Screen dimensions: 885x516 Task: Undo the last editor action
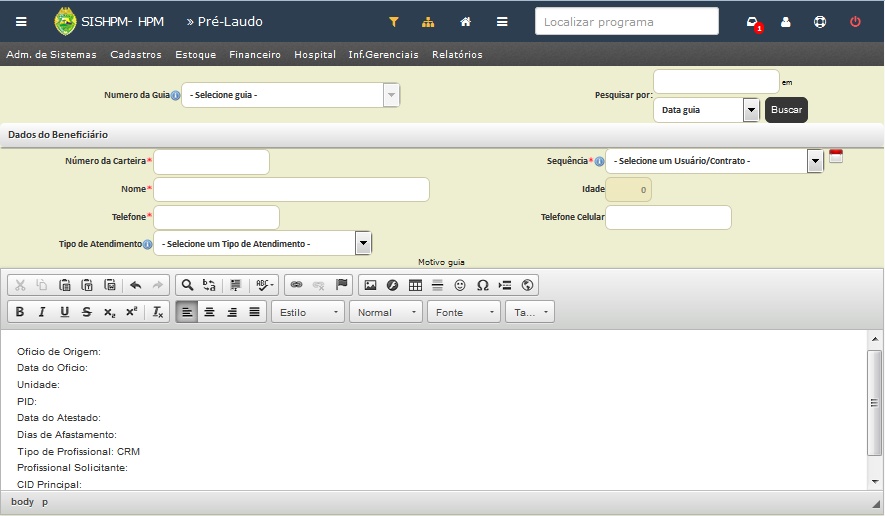coord(135,285)
